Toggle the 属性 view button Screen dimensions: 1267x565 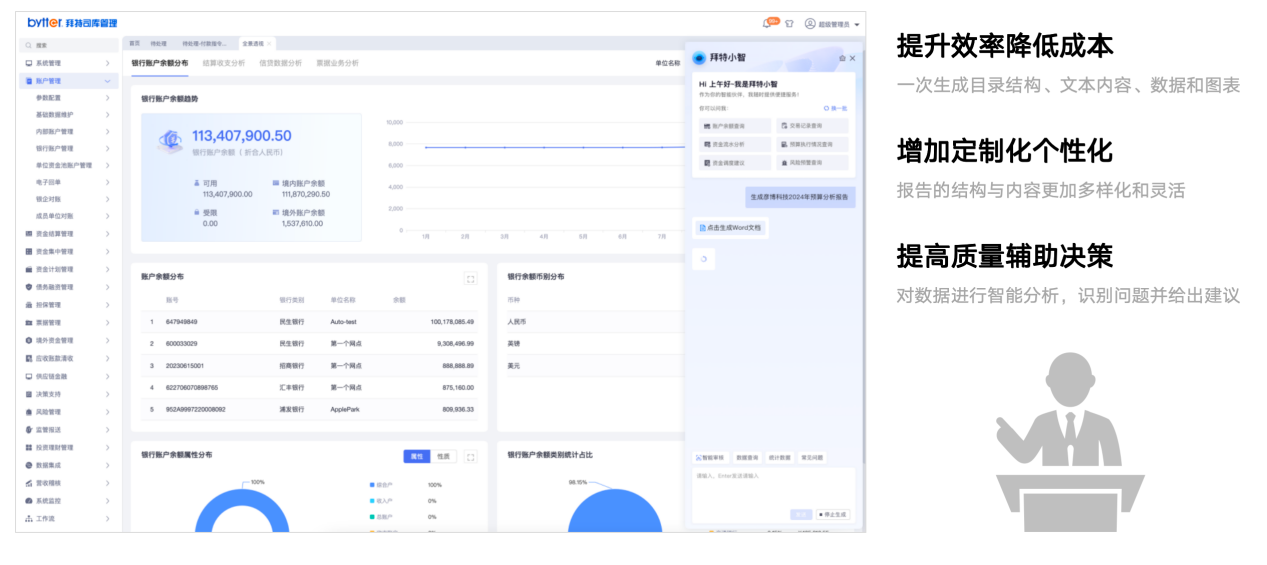tap(417, 456)
